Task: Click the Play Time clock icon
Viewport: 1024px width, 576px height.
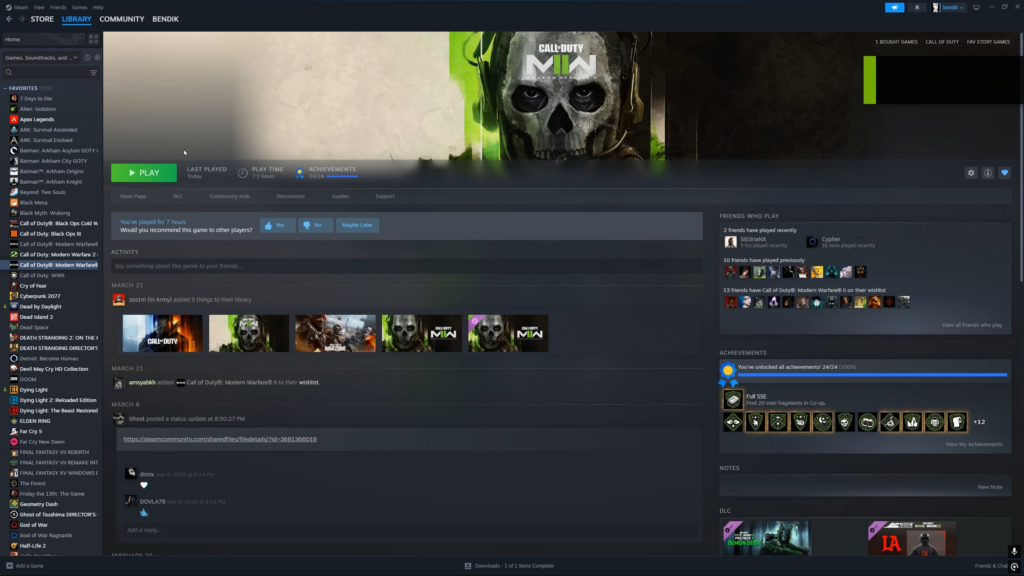Action: [x=242, y=173]
